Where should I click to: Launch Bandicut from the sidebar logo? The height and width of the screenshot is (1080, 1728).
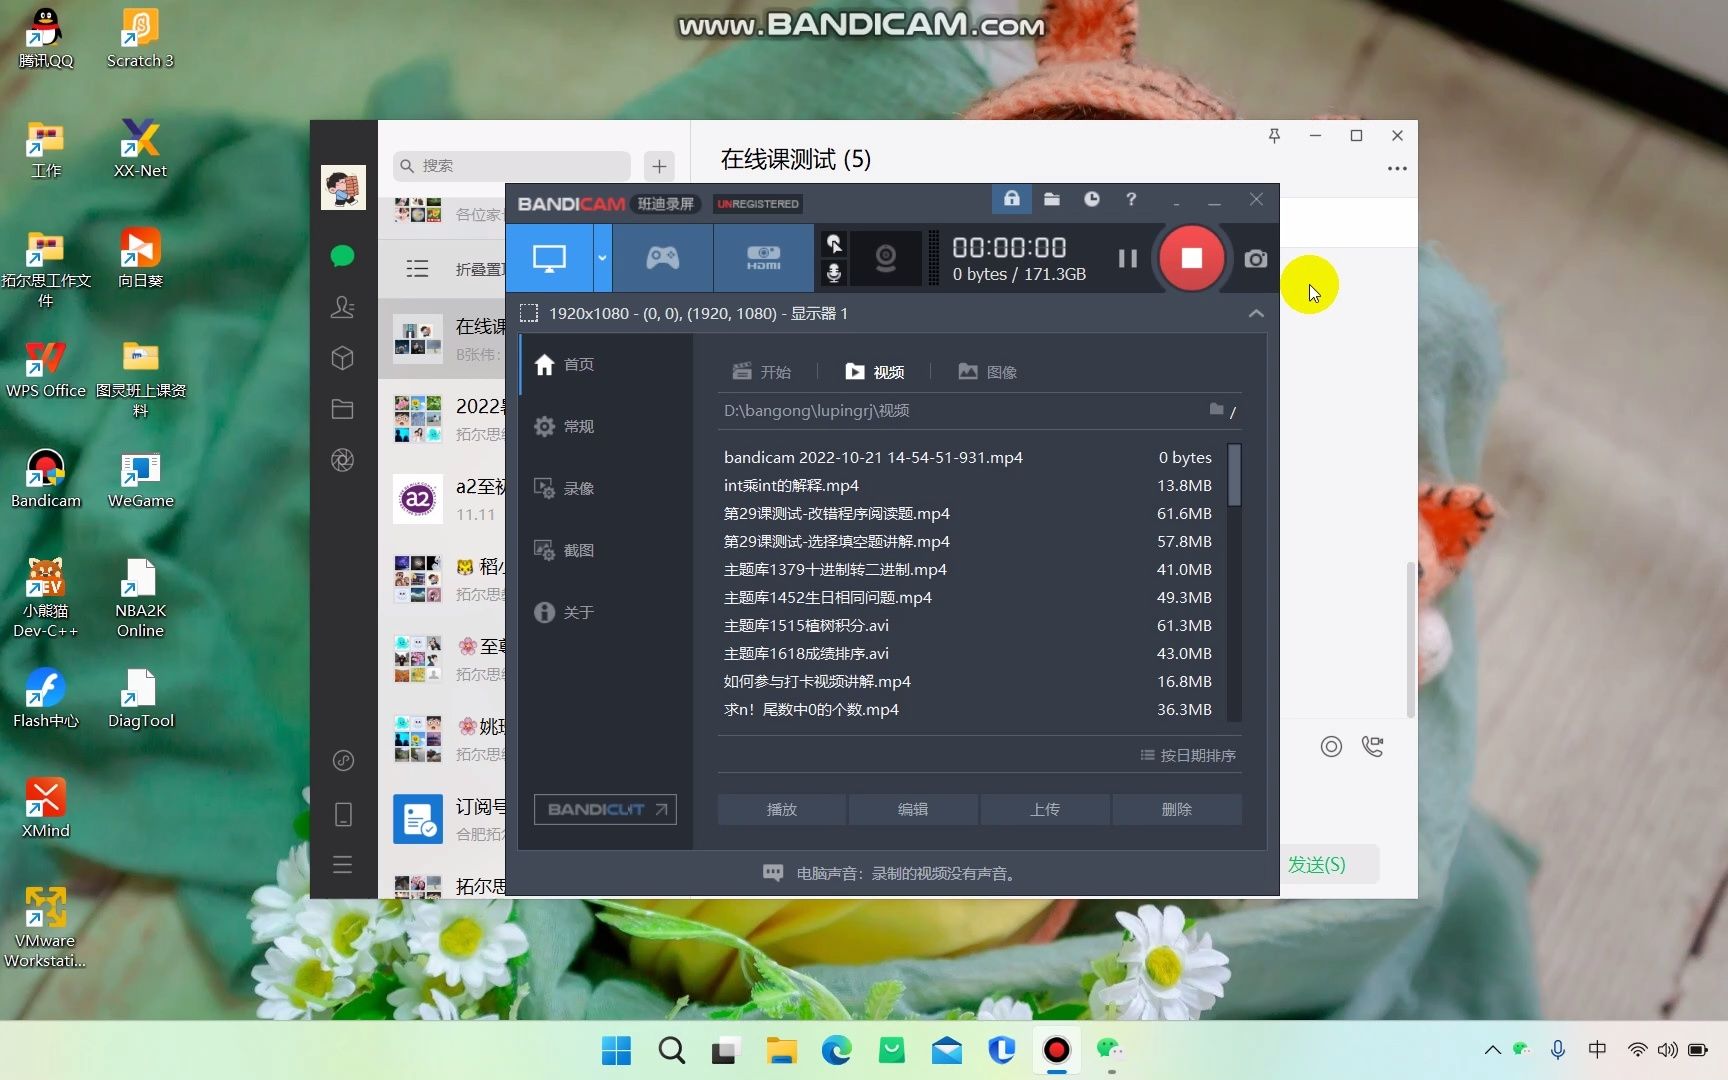(605, 809)
